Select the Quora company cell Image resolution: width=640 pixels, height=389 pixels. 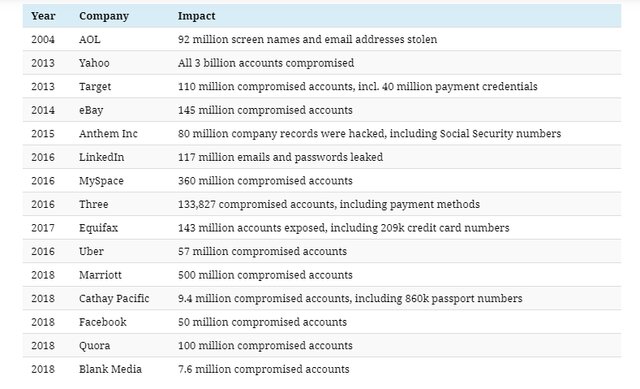(x=94, y=346)
